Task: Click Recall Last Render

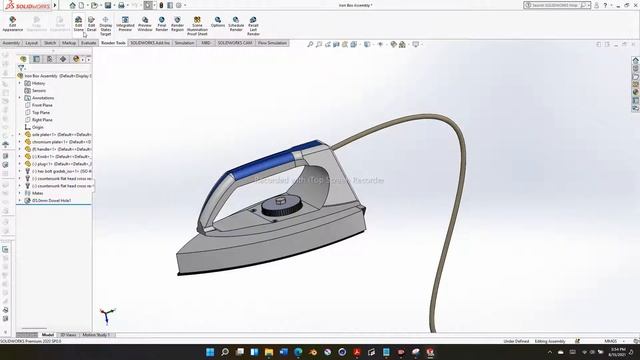Action: 253,26
